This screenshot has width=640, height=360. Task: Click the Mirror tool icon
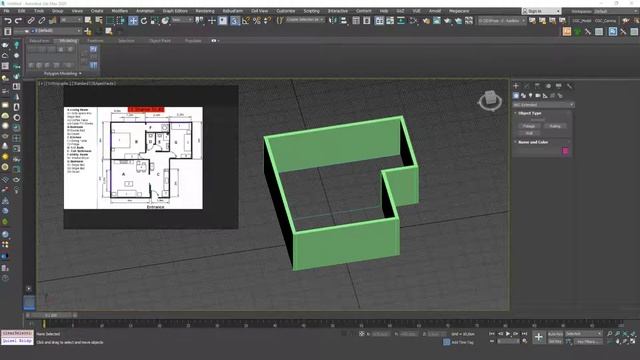point(333,20)
